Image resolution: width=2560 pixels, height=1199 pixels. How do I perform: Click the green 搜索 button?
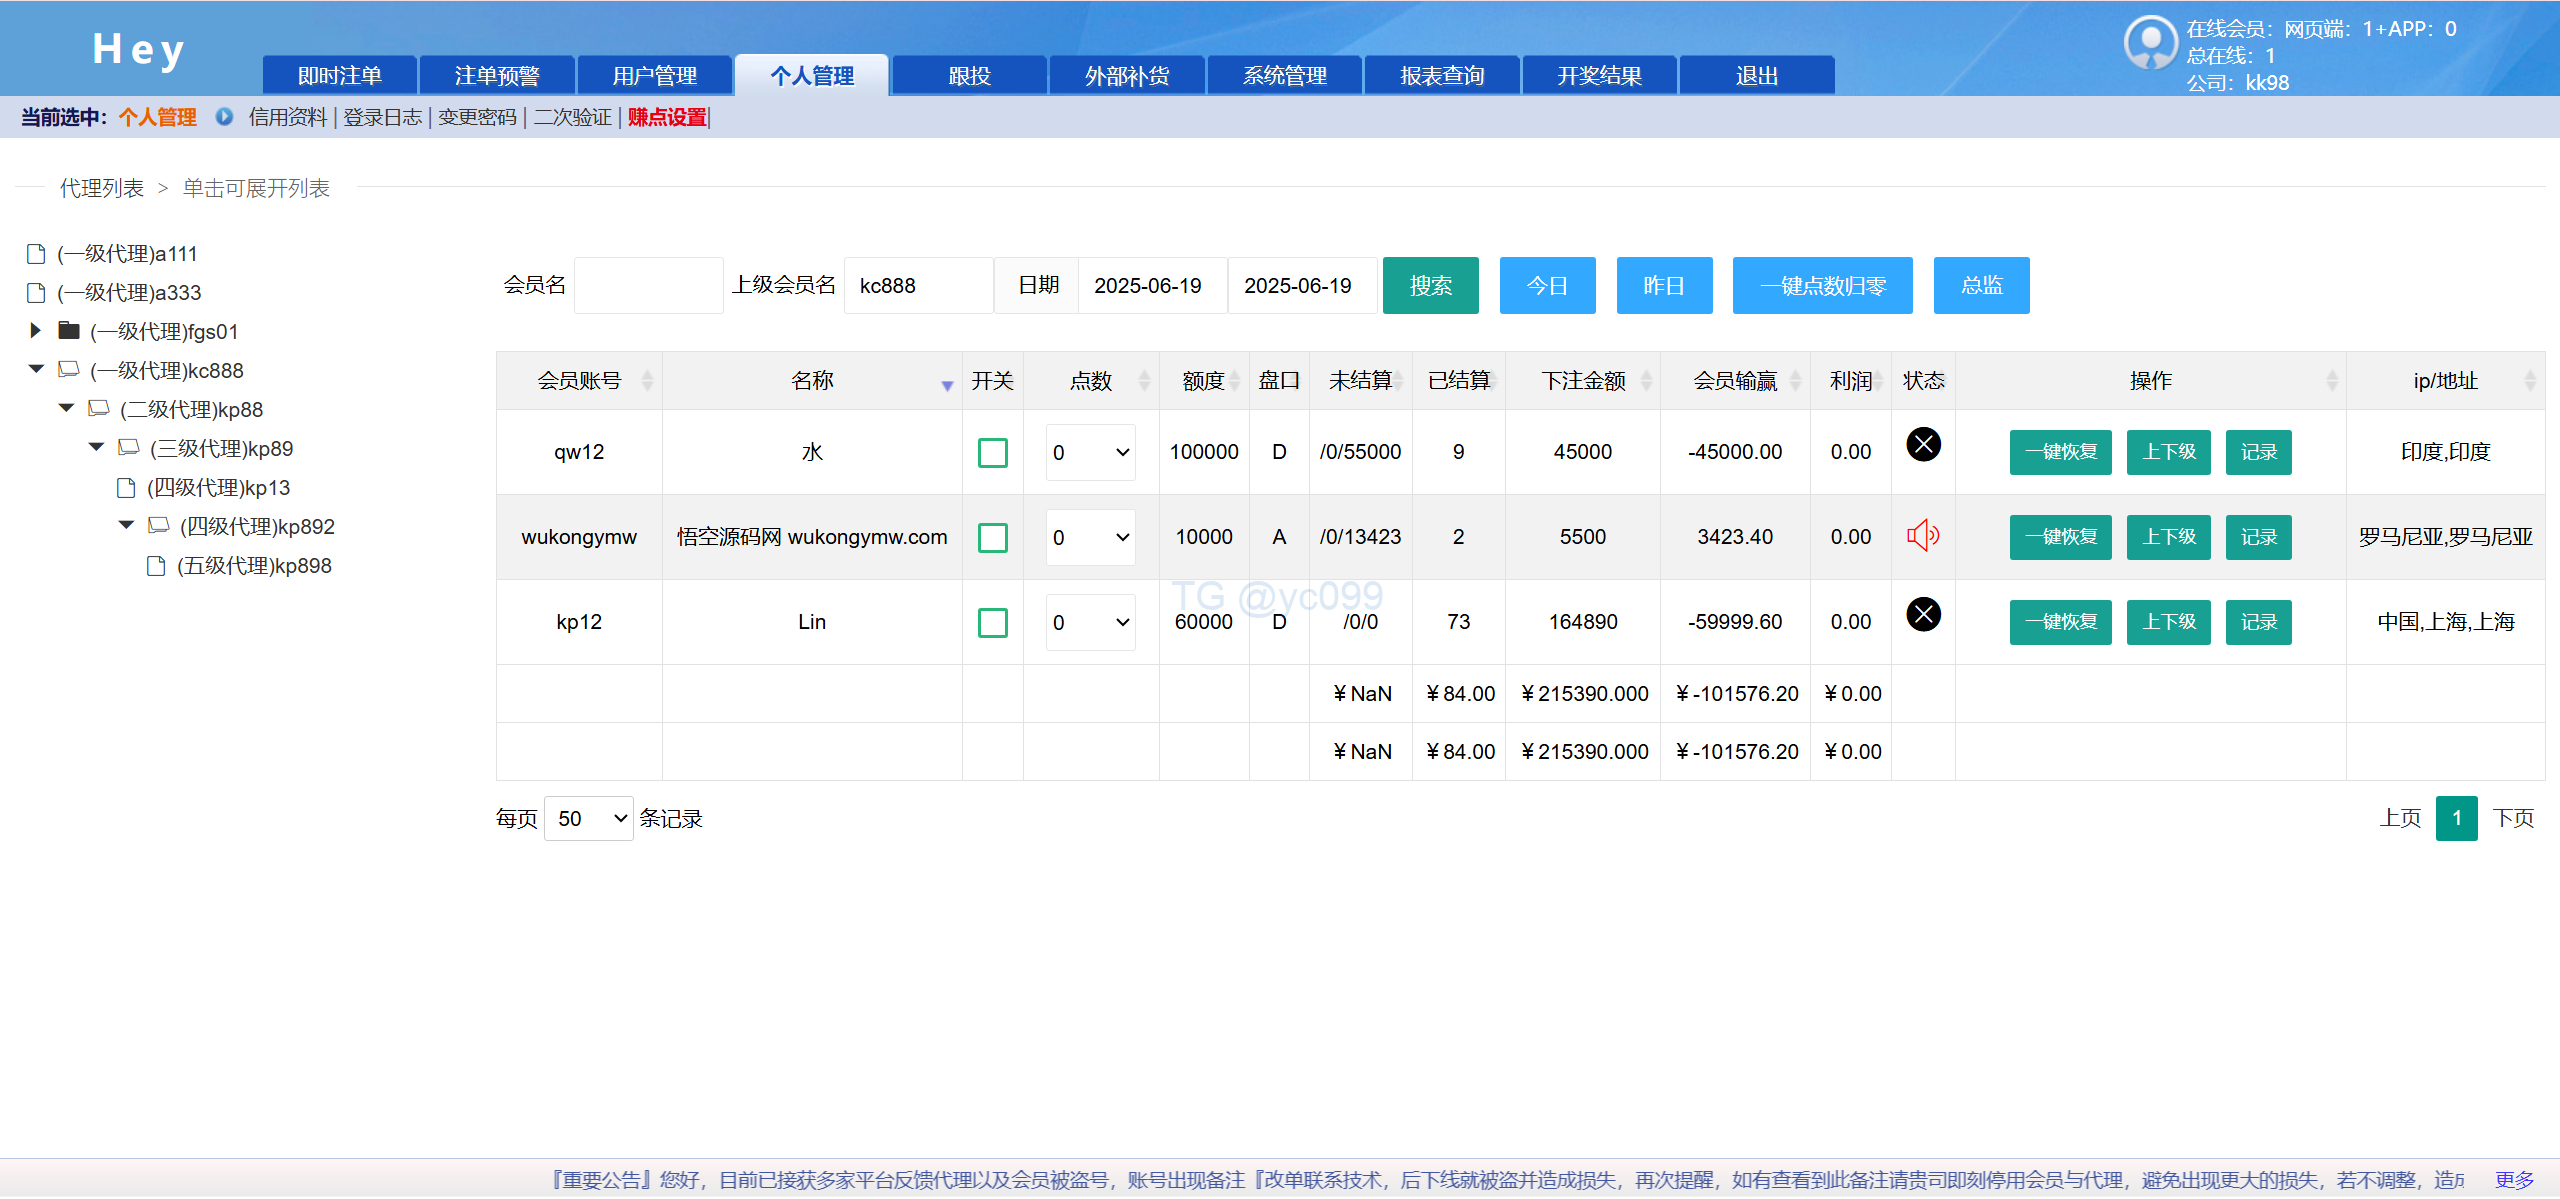1429,286
